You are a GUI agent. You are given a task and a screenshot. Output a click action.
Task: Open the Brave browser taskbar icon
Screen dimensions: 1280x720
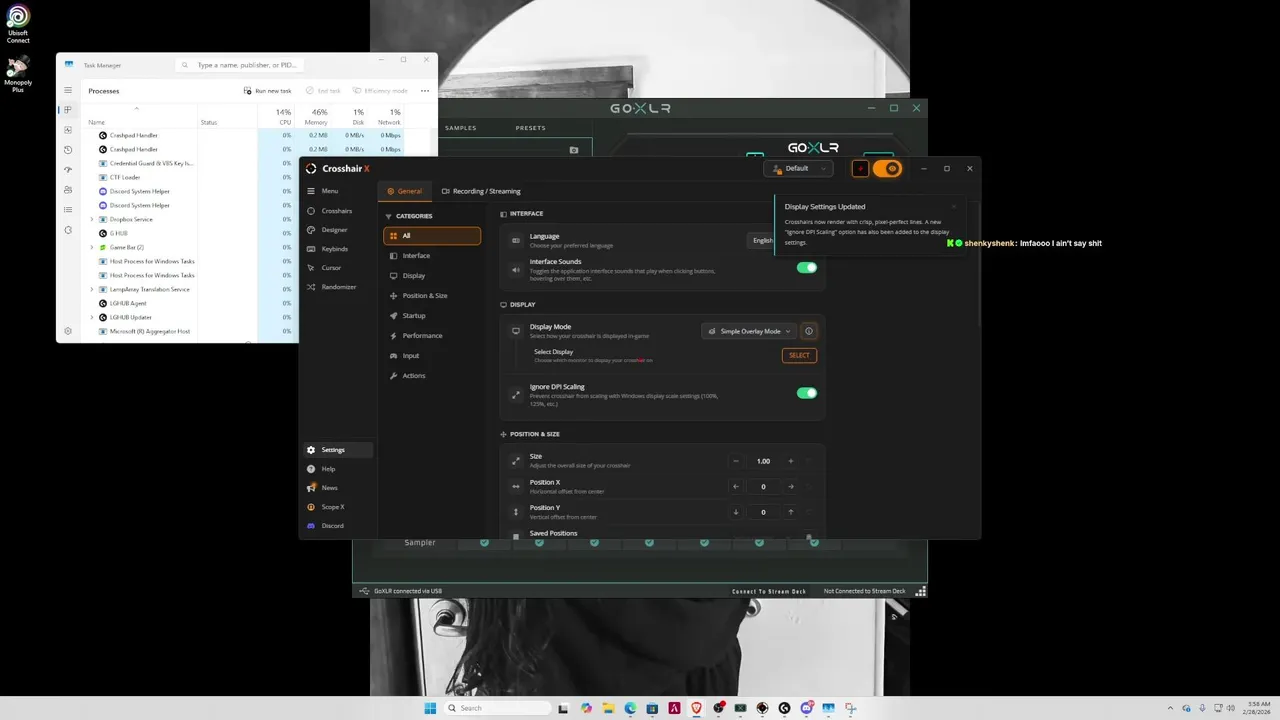point(696,708)
